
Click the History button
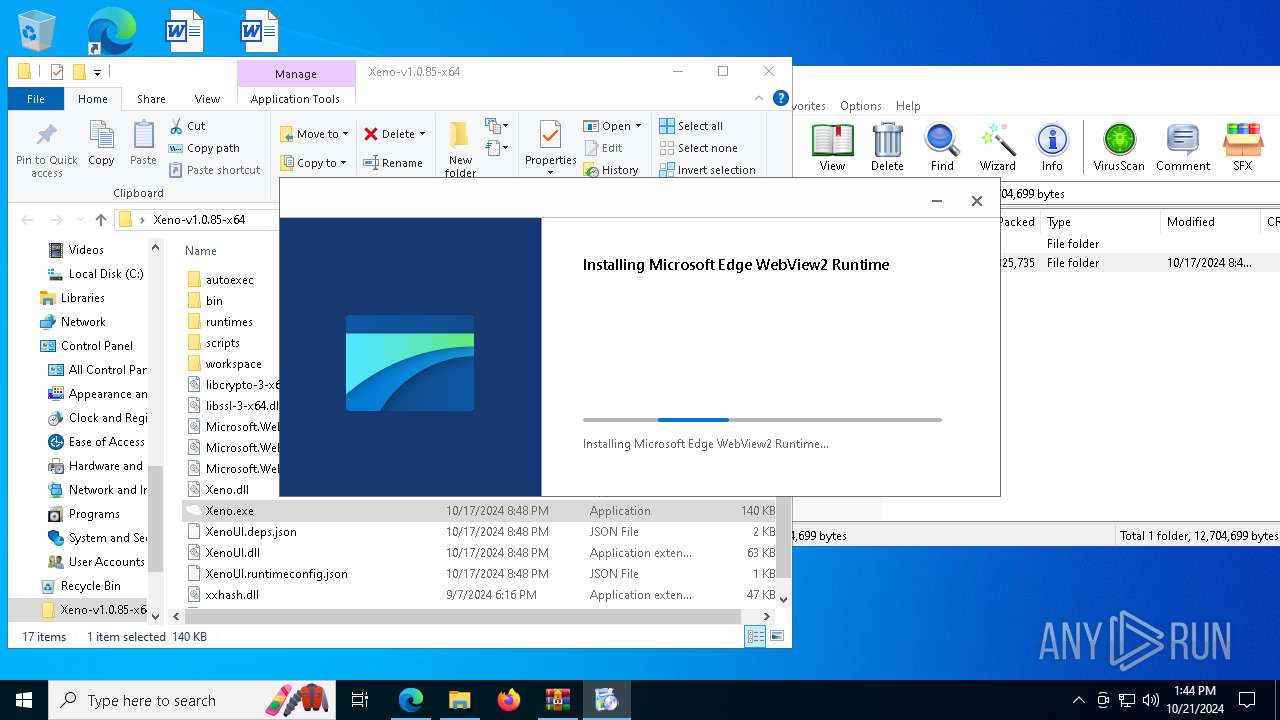(x=611, y=170)
